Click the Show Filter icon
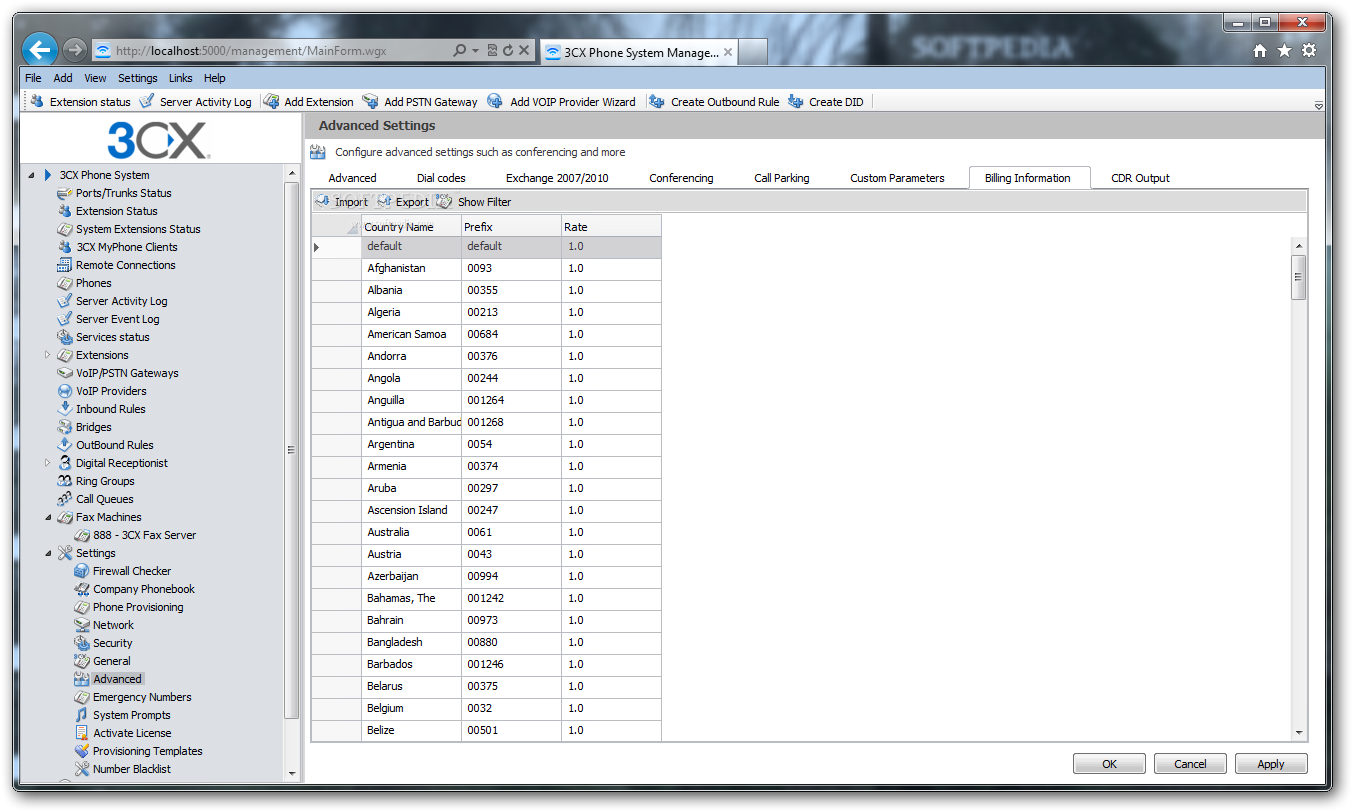This screenshot has width=1353, height=812. point(445,202)
